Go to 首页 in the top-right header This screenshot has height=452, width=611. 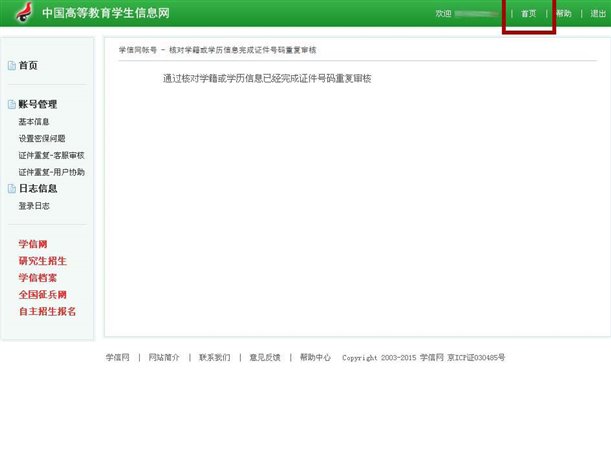pos(528,14)
